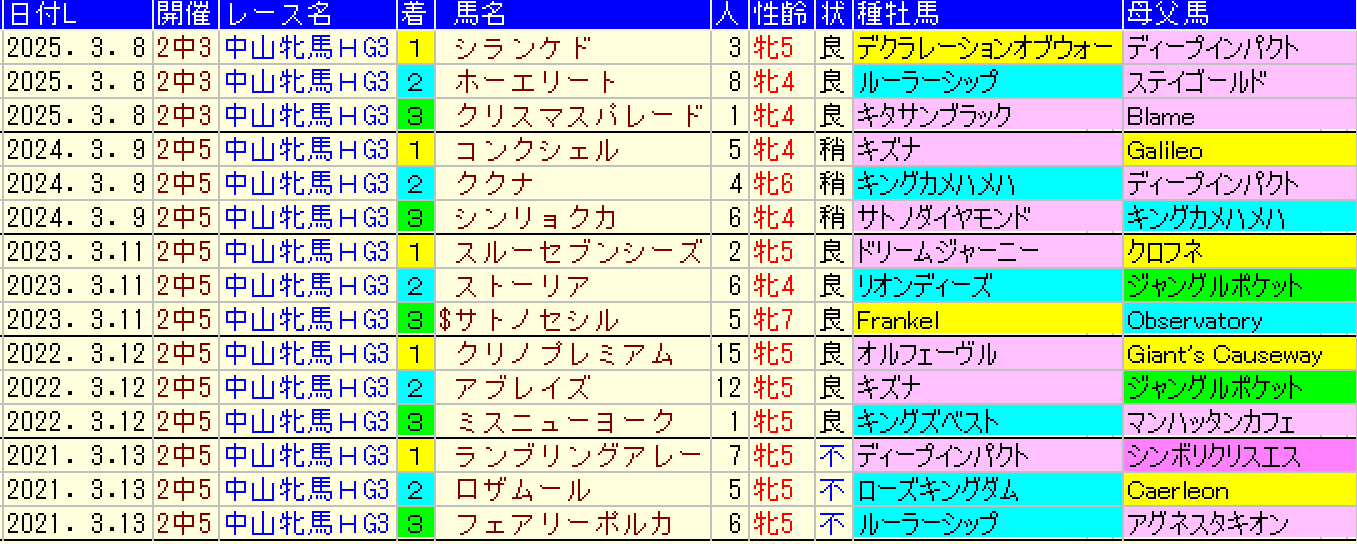Image resolution: width=1357 pixels, height=544 pixels.
Task: Select the フェアリーポルカ horse name
Action: pos(564,524)
